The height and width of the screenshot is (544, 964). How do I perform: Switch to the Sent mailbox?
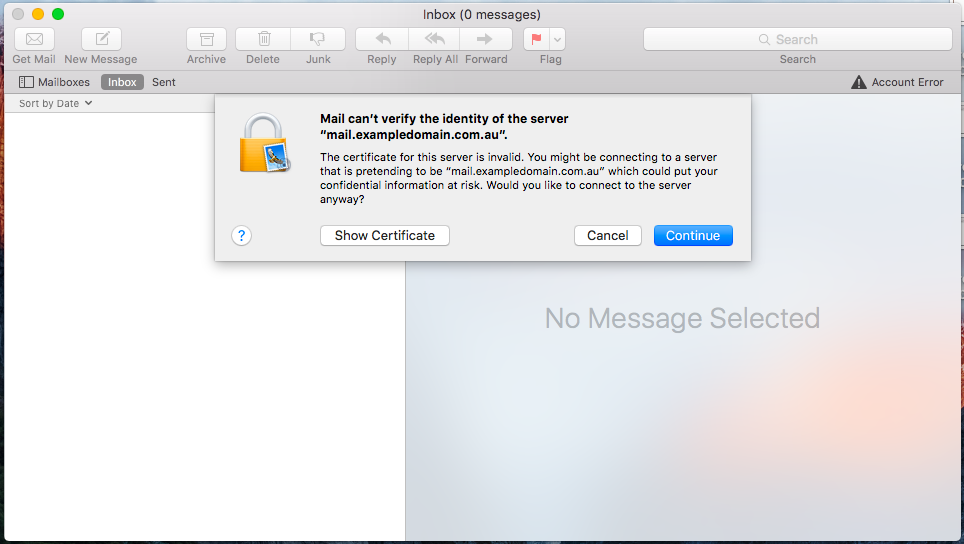point(164,82)
